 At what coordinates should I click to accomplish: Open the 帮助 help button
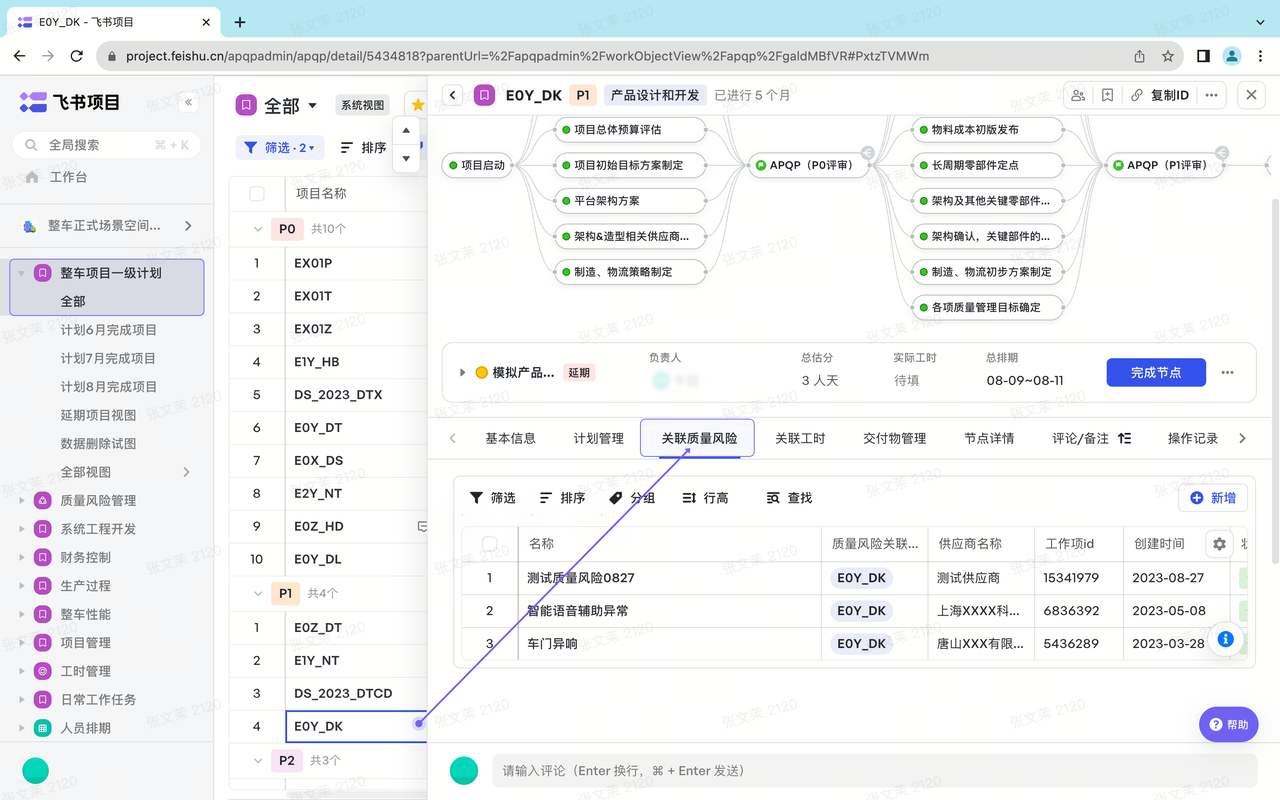(x=1229, y=724)
